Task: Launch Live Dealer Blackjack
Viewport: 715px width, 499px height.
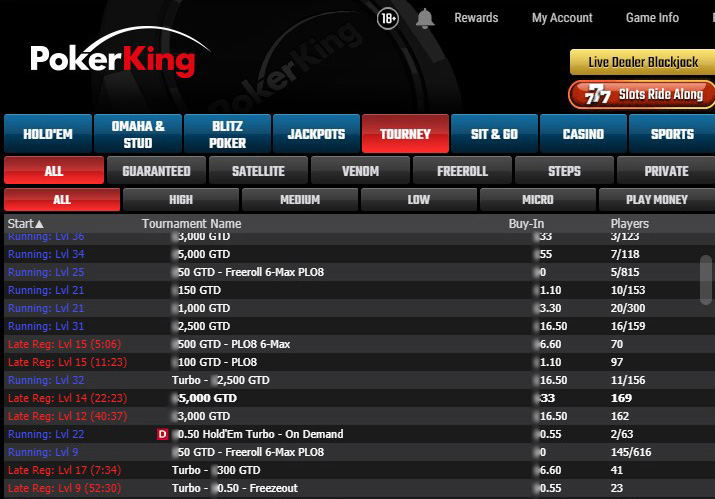Action: (642, 62)
